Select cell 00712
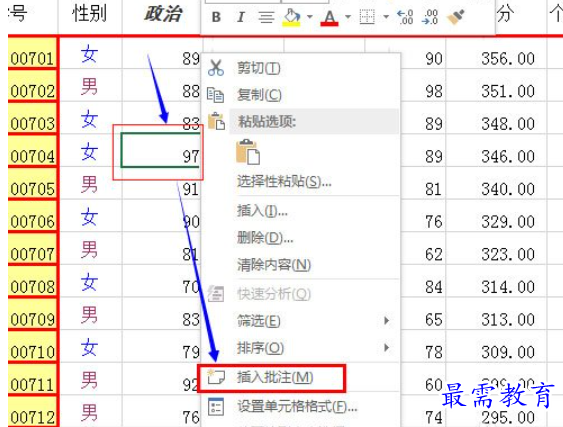This screenshot has height=427, width=563. (32, 412)
